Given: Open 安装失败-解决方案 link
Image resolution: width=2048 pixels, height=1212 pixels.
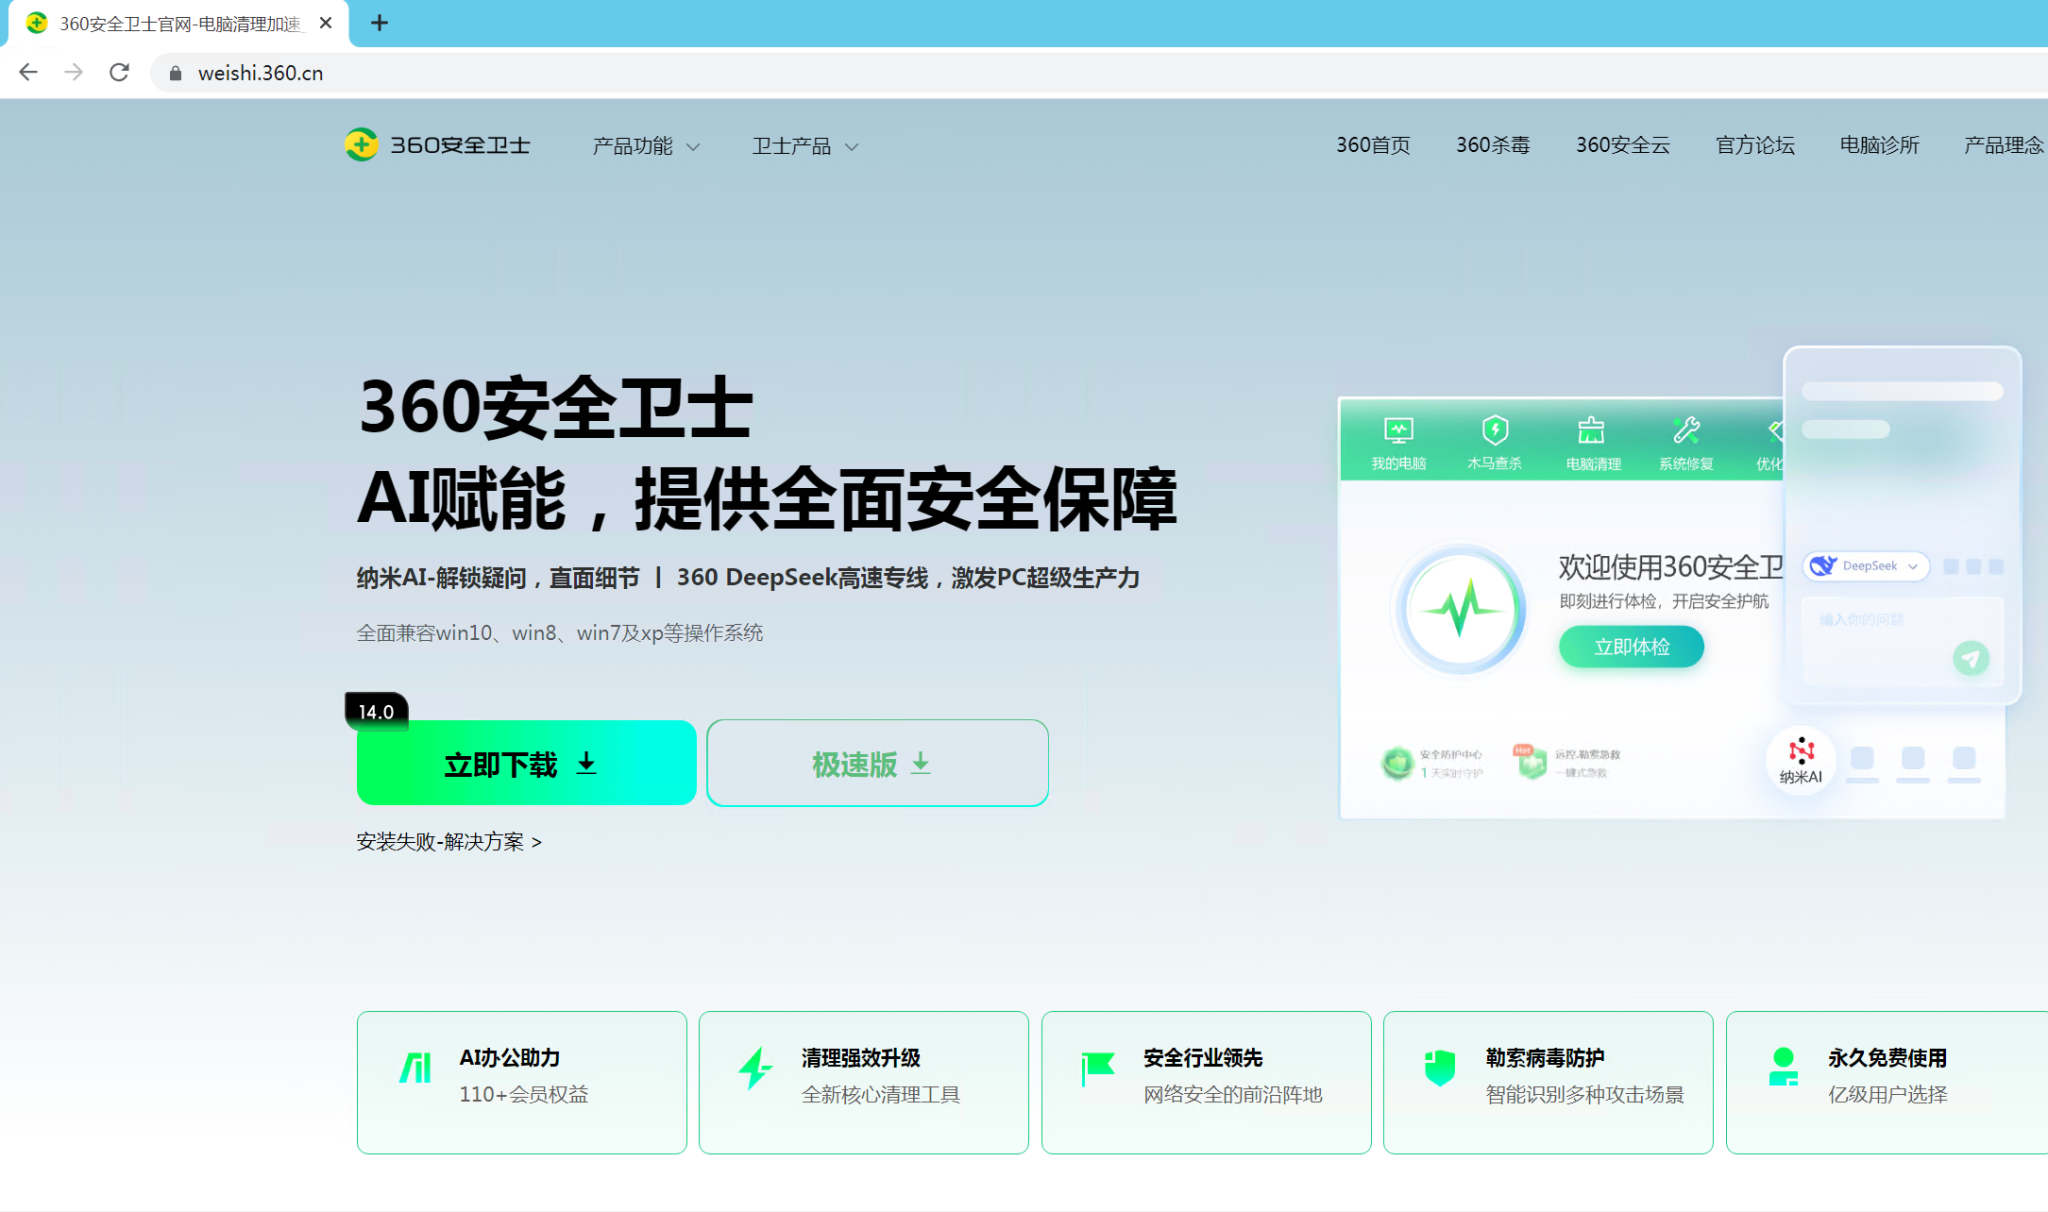Looking at the screenshot, I should point(449,842).
